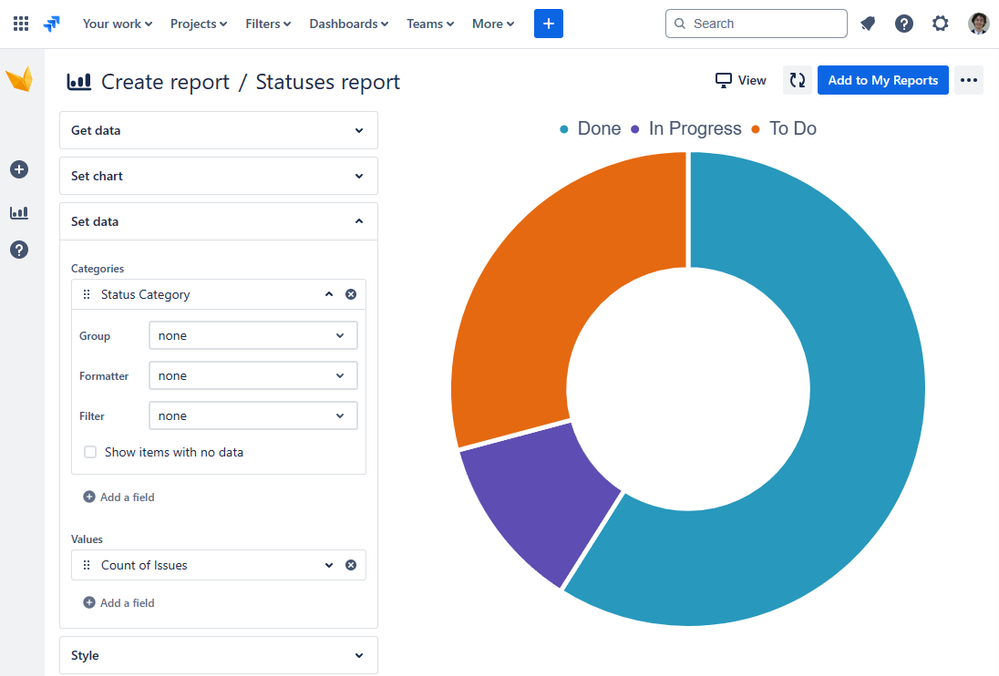Image resolution: width=999 pixels, height=676 pixels.
Task: Expand the Set chart section
Action: point(219,176)
